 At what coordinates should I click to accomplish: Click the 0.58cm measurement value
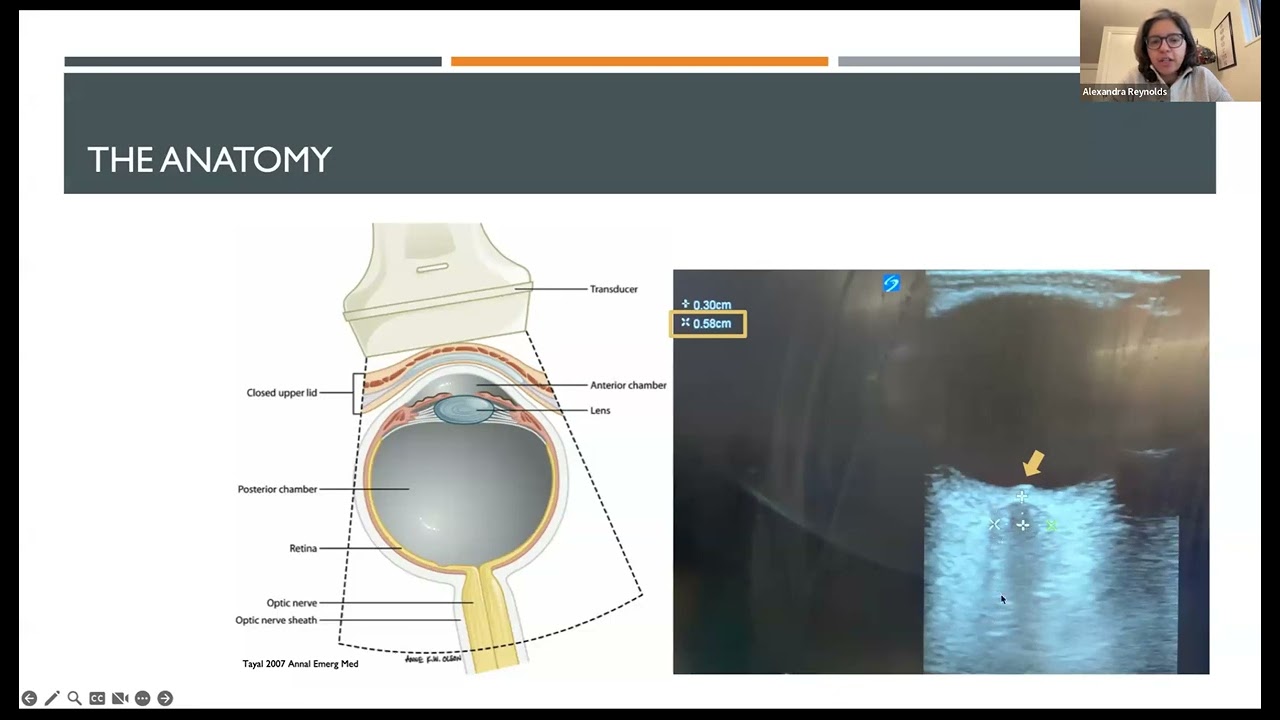(x=712, y=323)
